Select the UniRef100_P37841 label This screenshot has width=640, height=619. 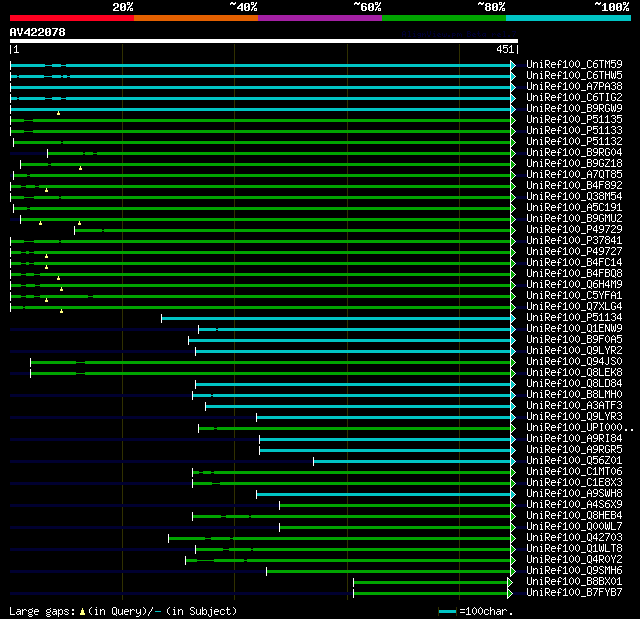coord(574,241)
